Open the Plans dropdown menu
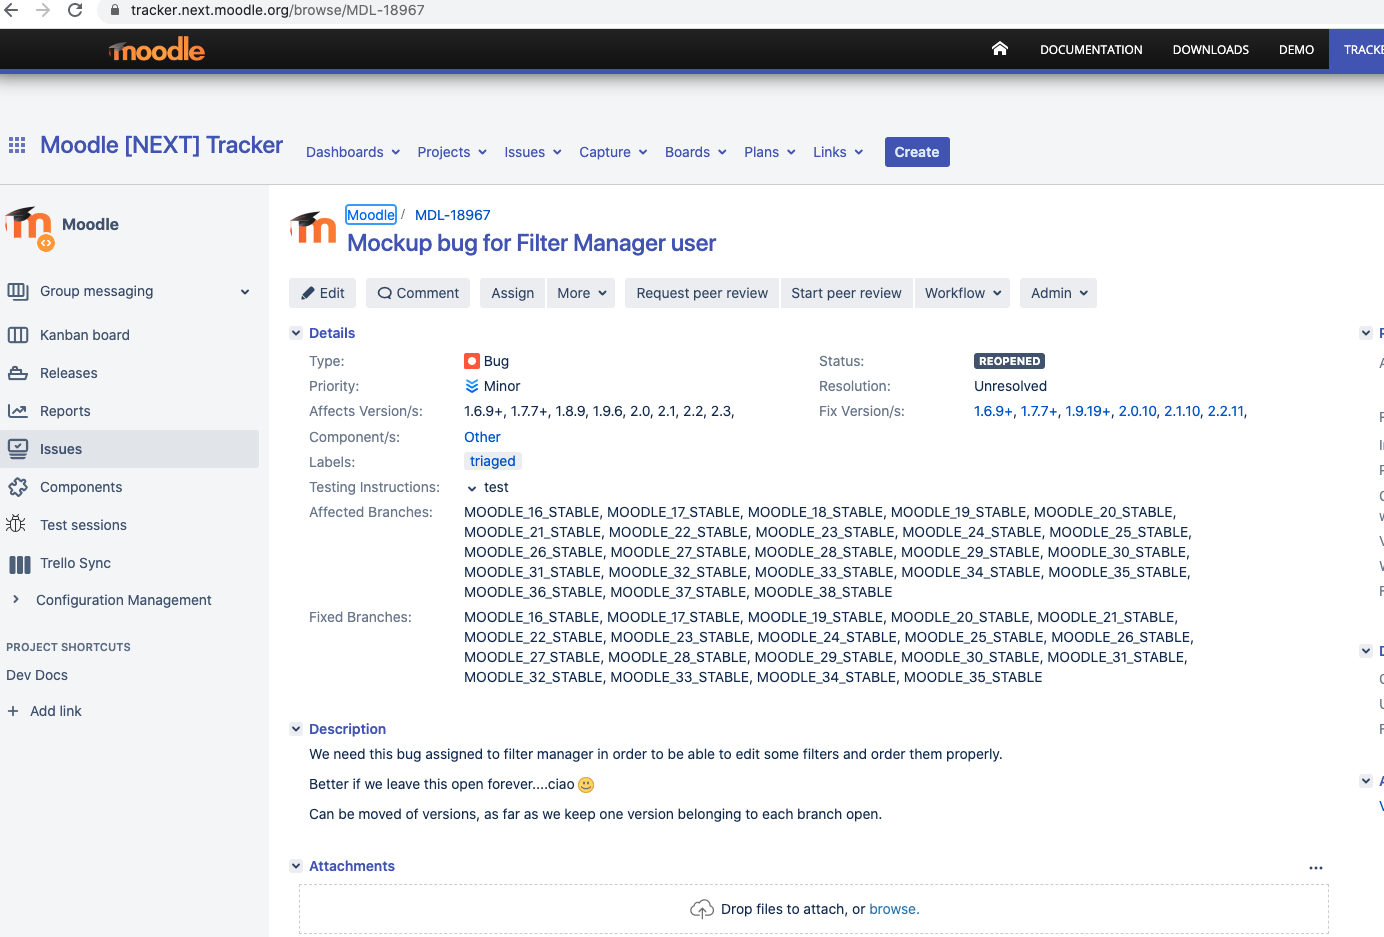This screenshot has height=937, width=1384. pyautogui.click(x=770, y=152)
